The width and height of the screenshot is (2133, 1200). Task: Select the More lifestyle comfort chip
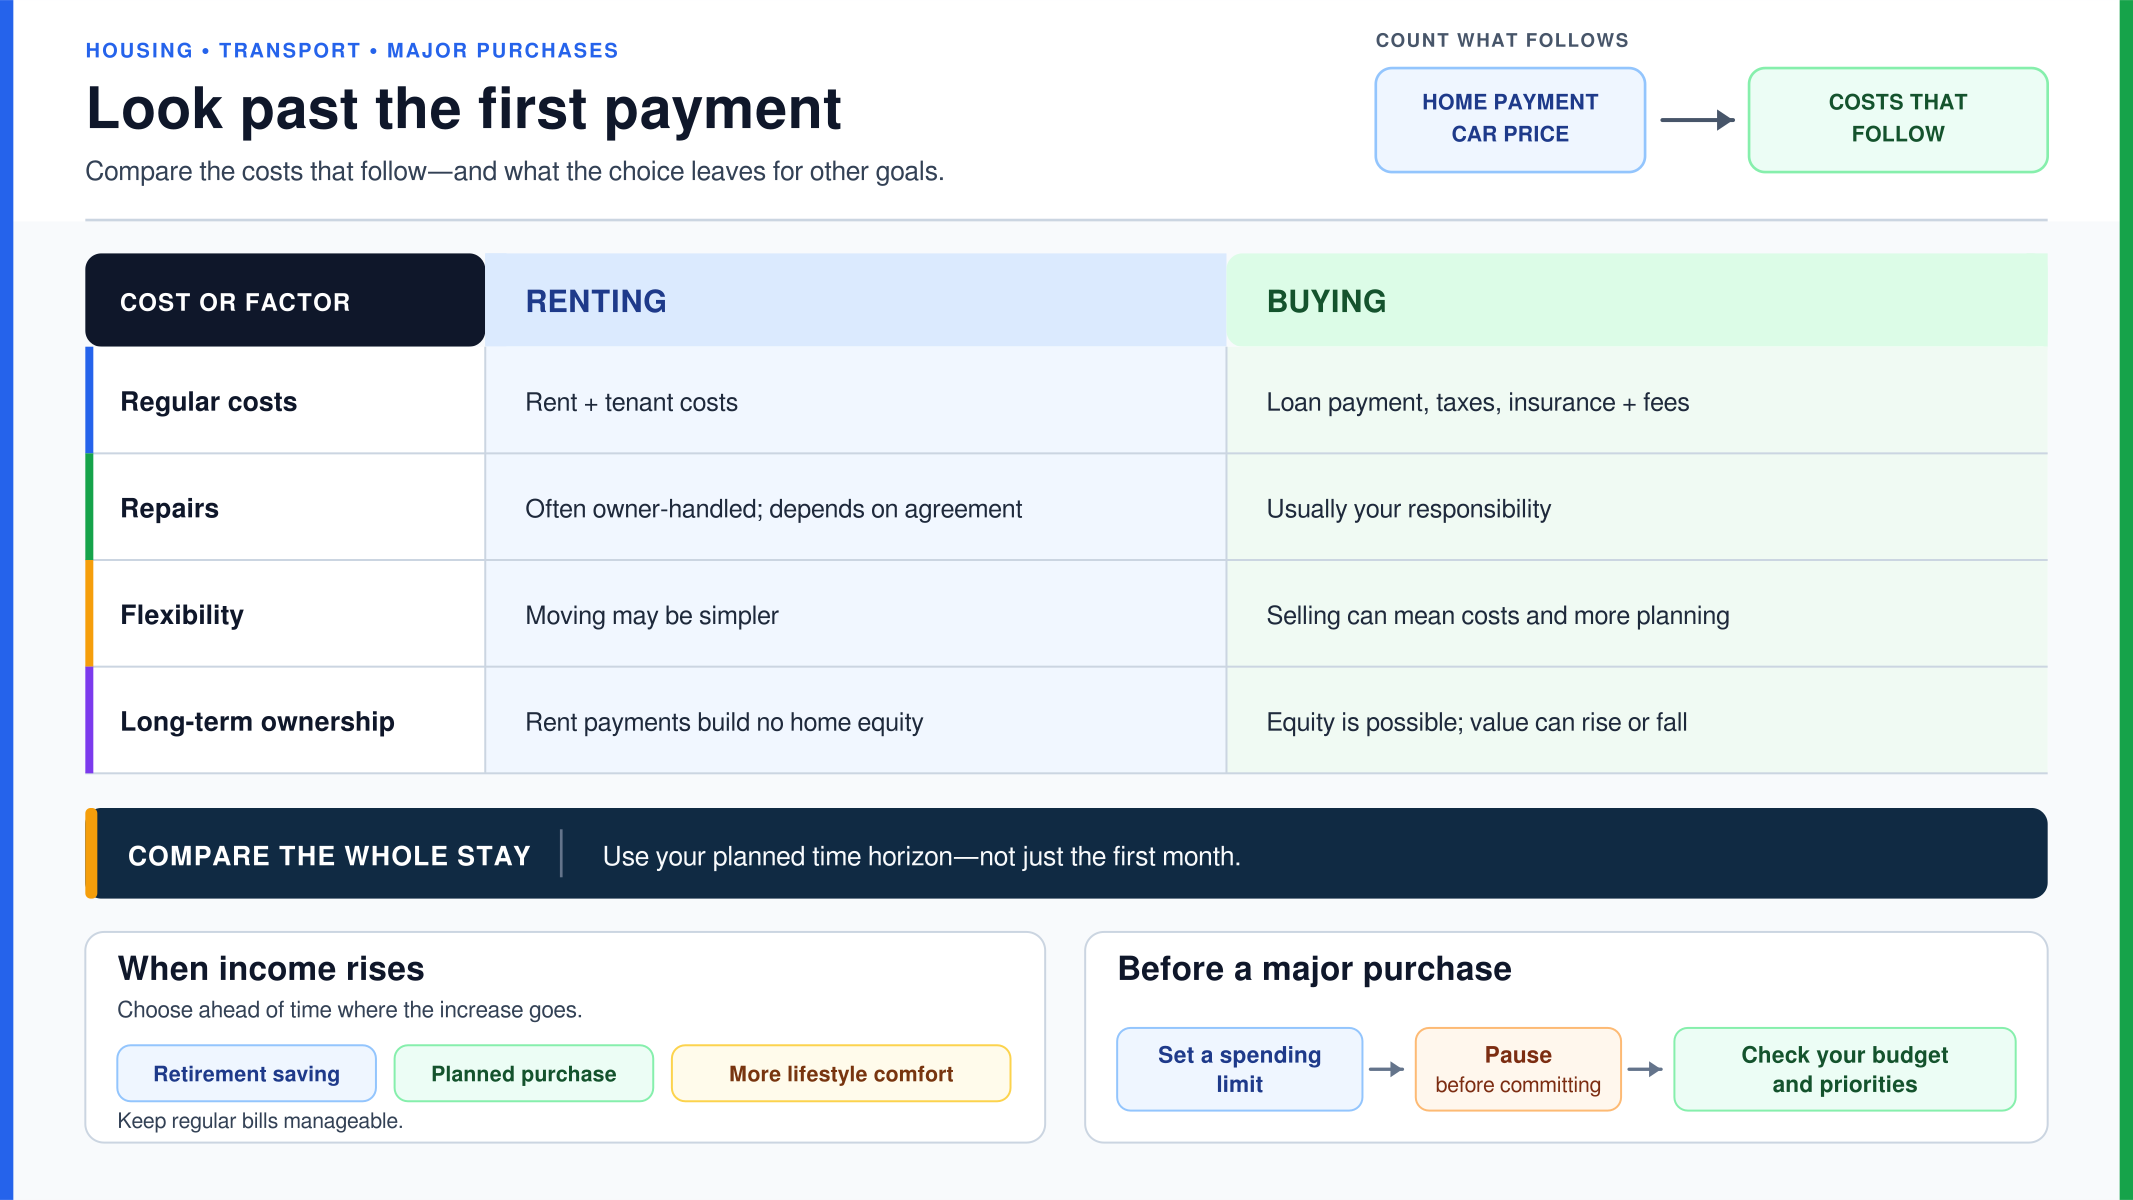point(840,1073)
